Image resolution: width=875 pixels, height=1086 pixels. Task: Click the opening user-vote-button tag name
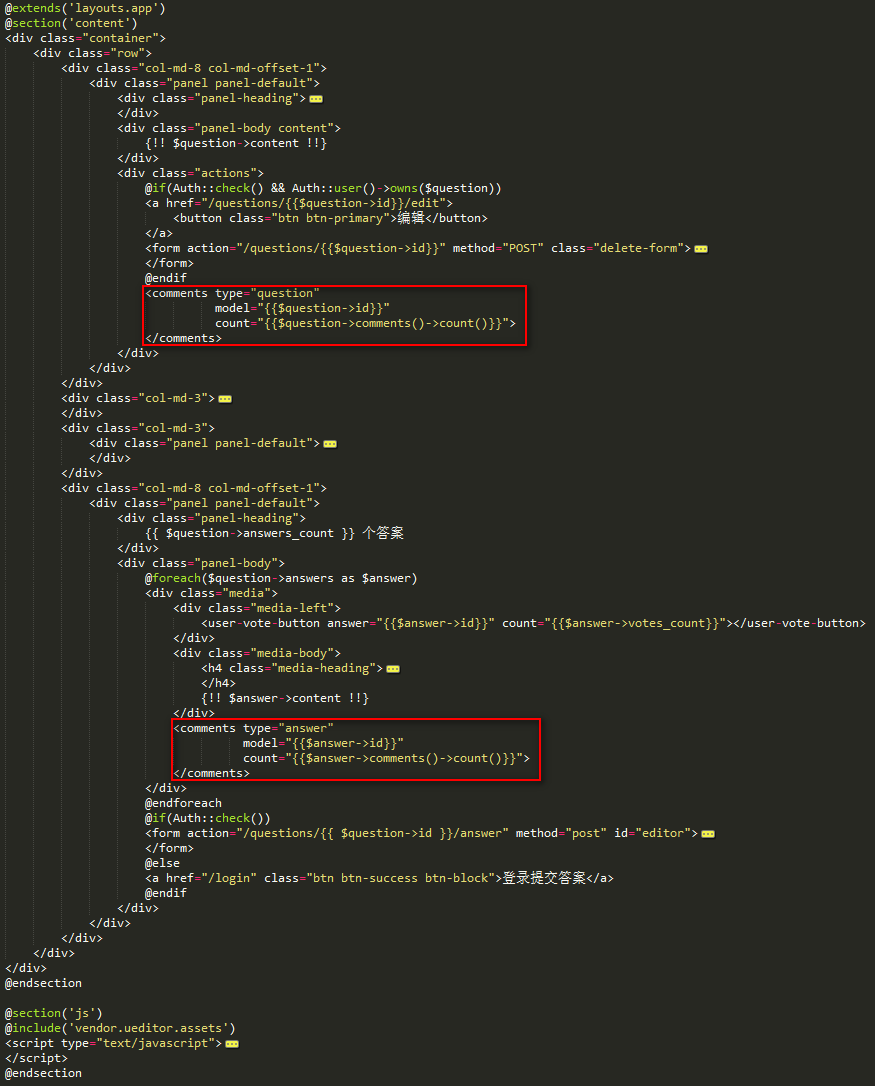[264, 623]
